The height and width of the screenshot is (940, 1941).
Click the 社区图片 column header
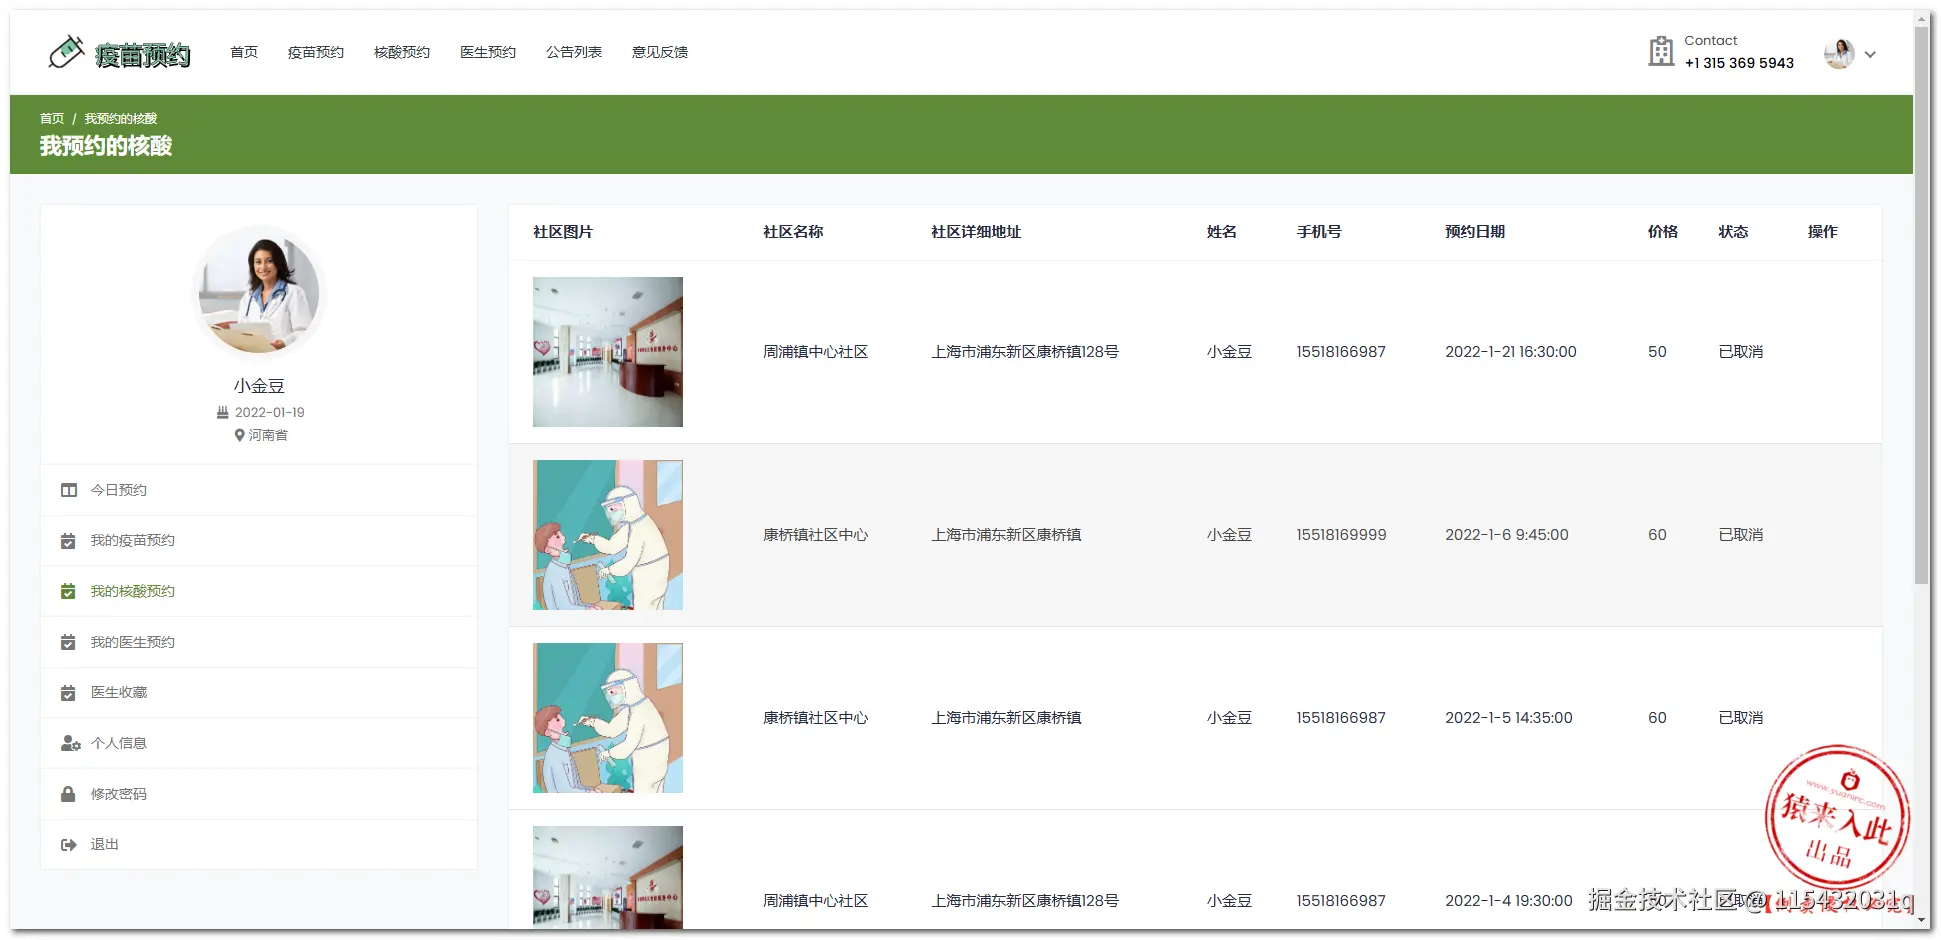tap(563, 232)
